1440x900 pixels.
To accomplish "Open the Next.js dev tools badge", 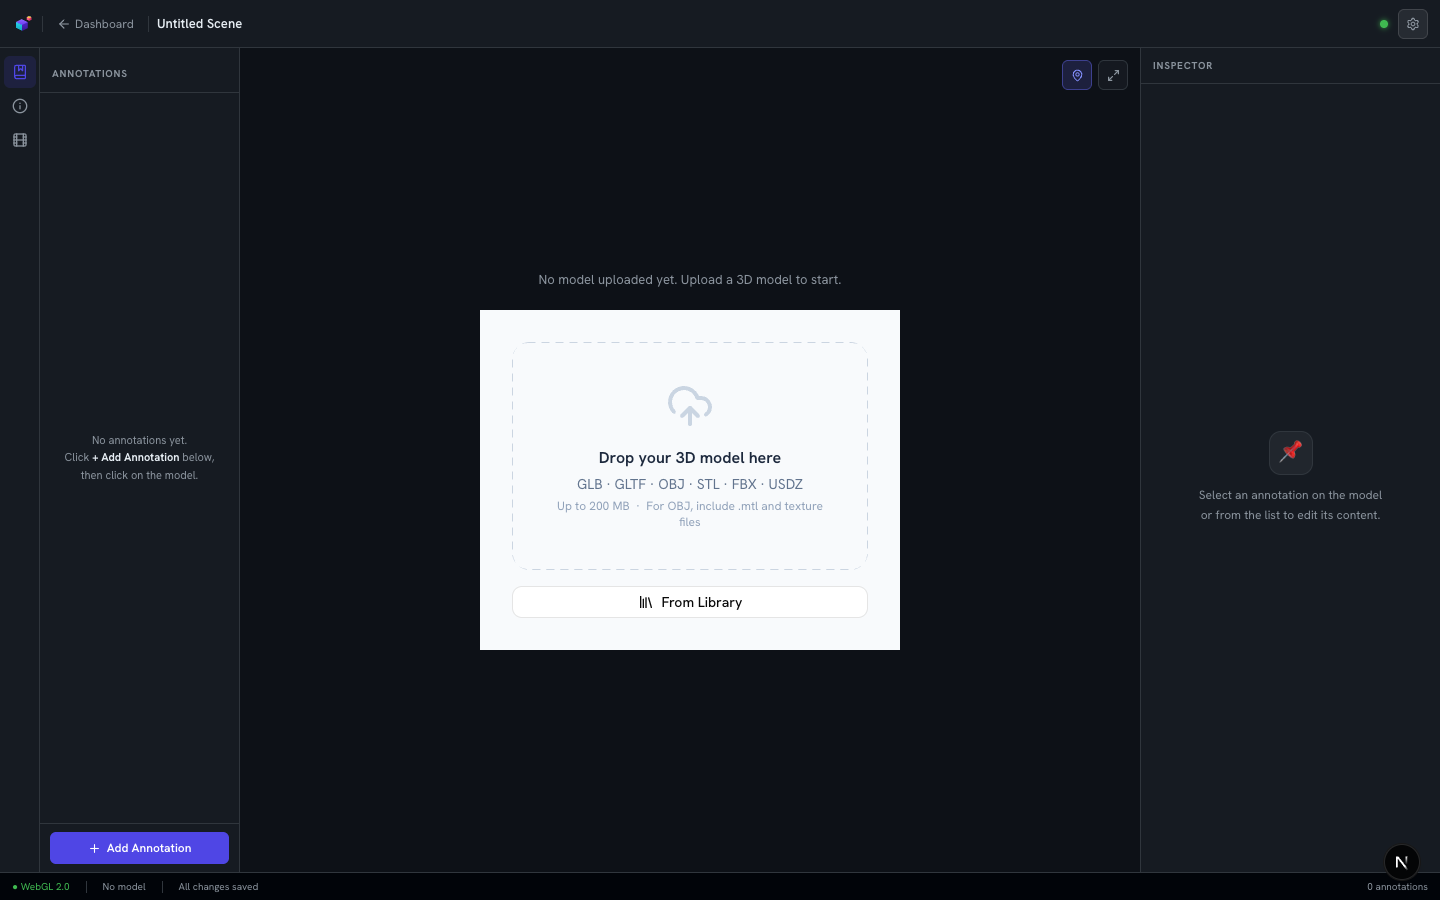I will (1402, 862).
